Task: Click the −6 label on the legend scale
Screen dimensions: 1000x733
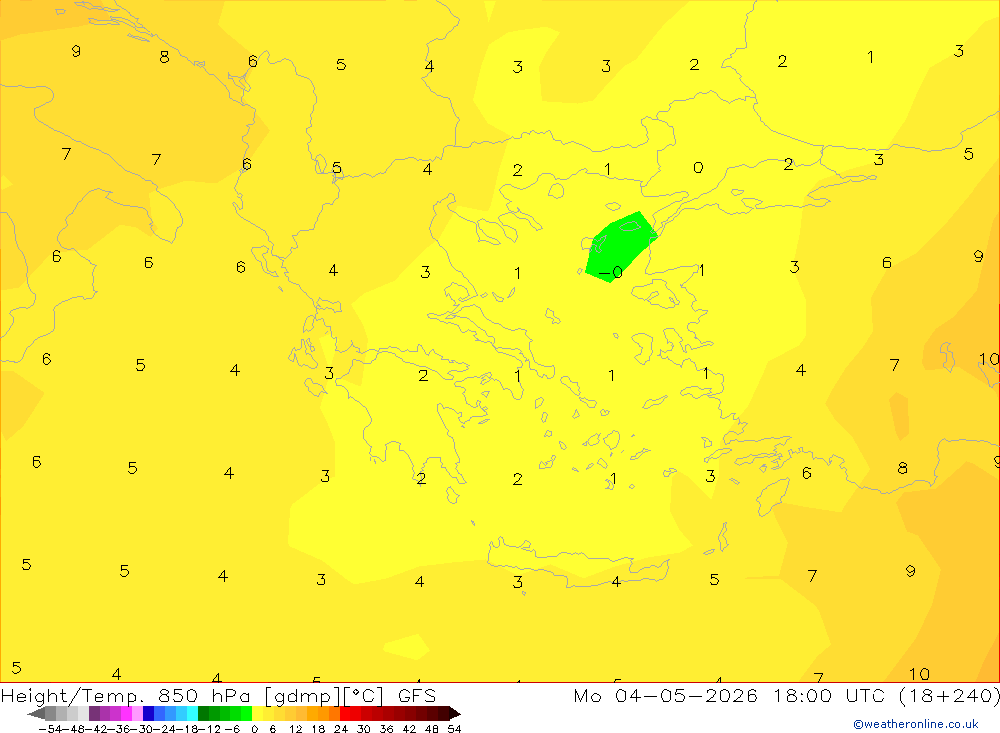Action: pyautogui.click(x=232, y=729)
